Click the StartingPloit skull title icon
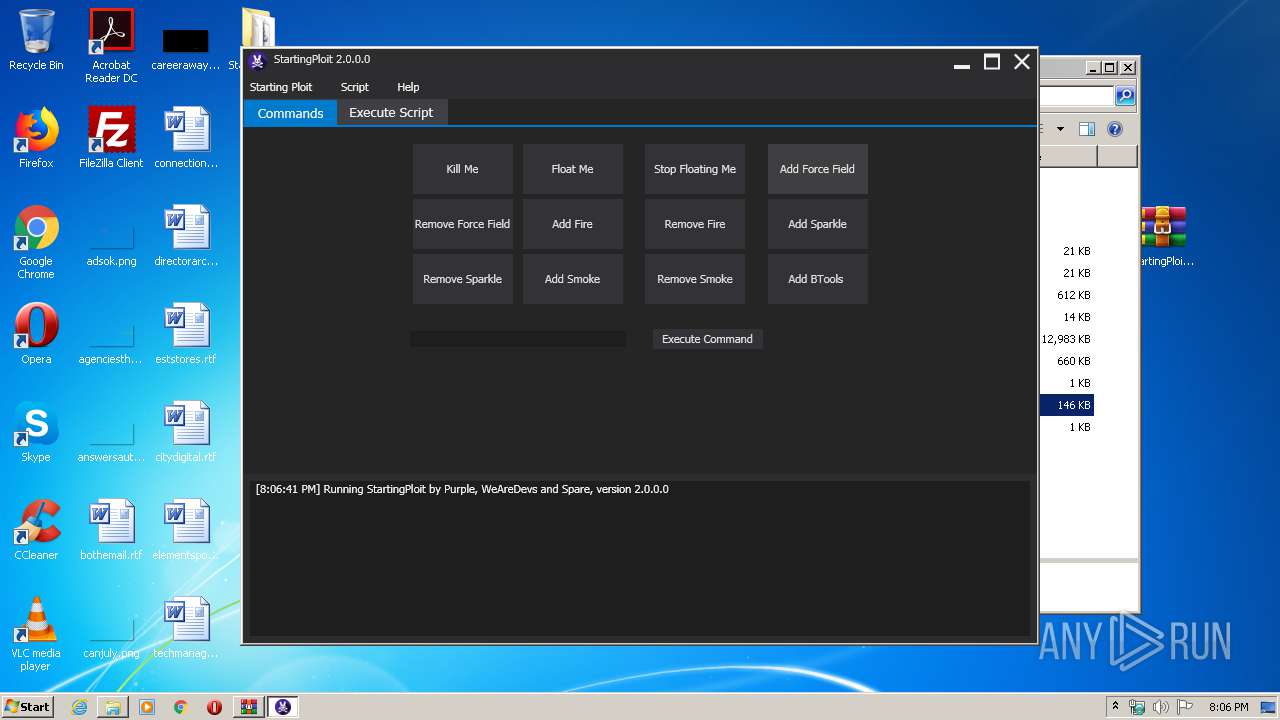 [x=257, y=60]
